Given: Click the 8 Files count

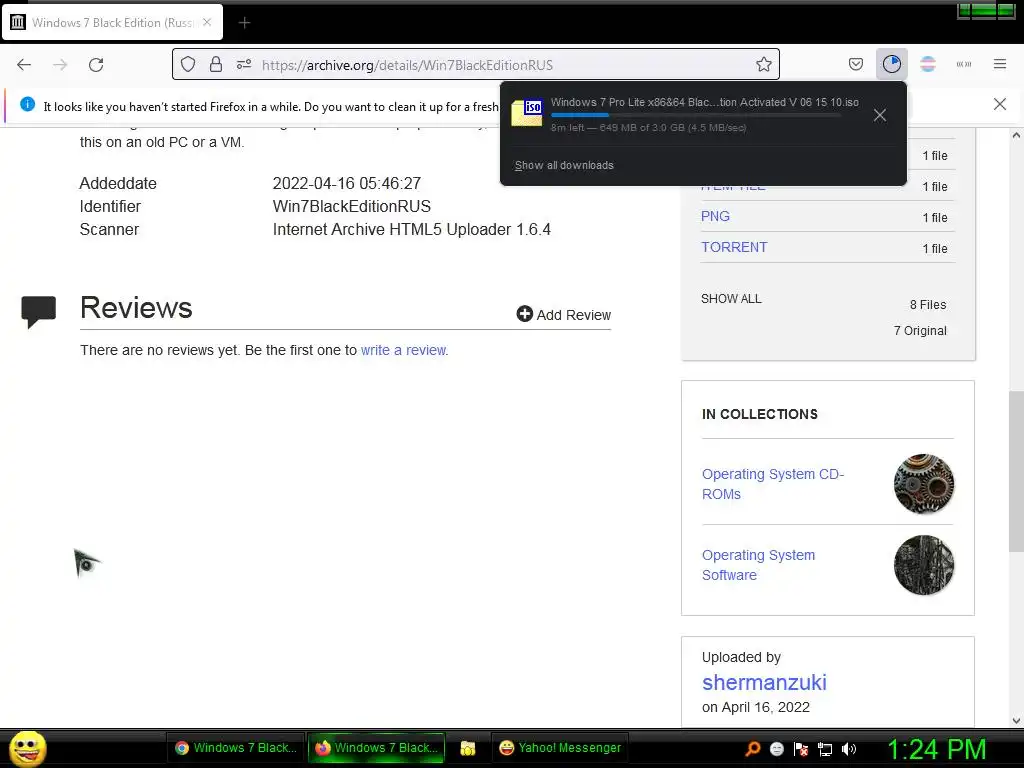Looking at the screenshot, I should coord(928,305).
